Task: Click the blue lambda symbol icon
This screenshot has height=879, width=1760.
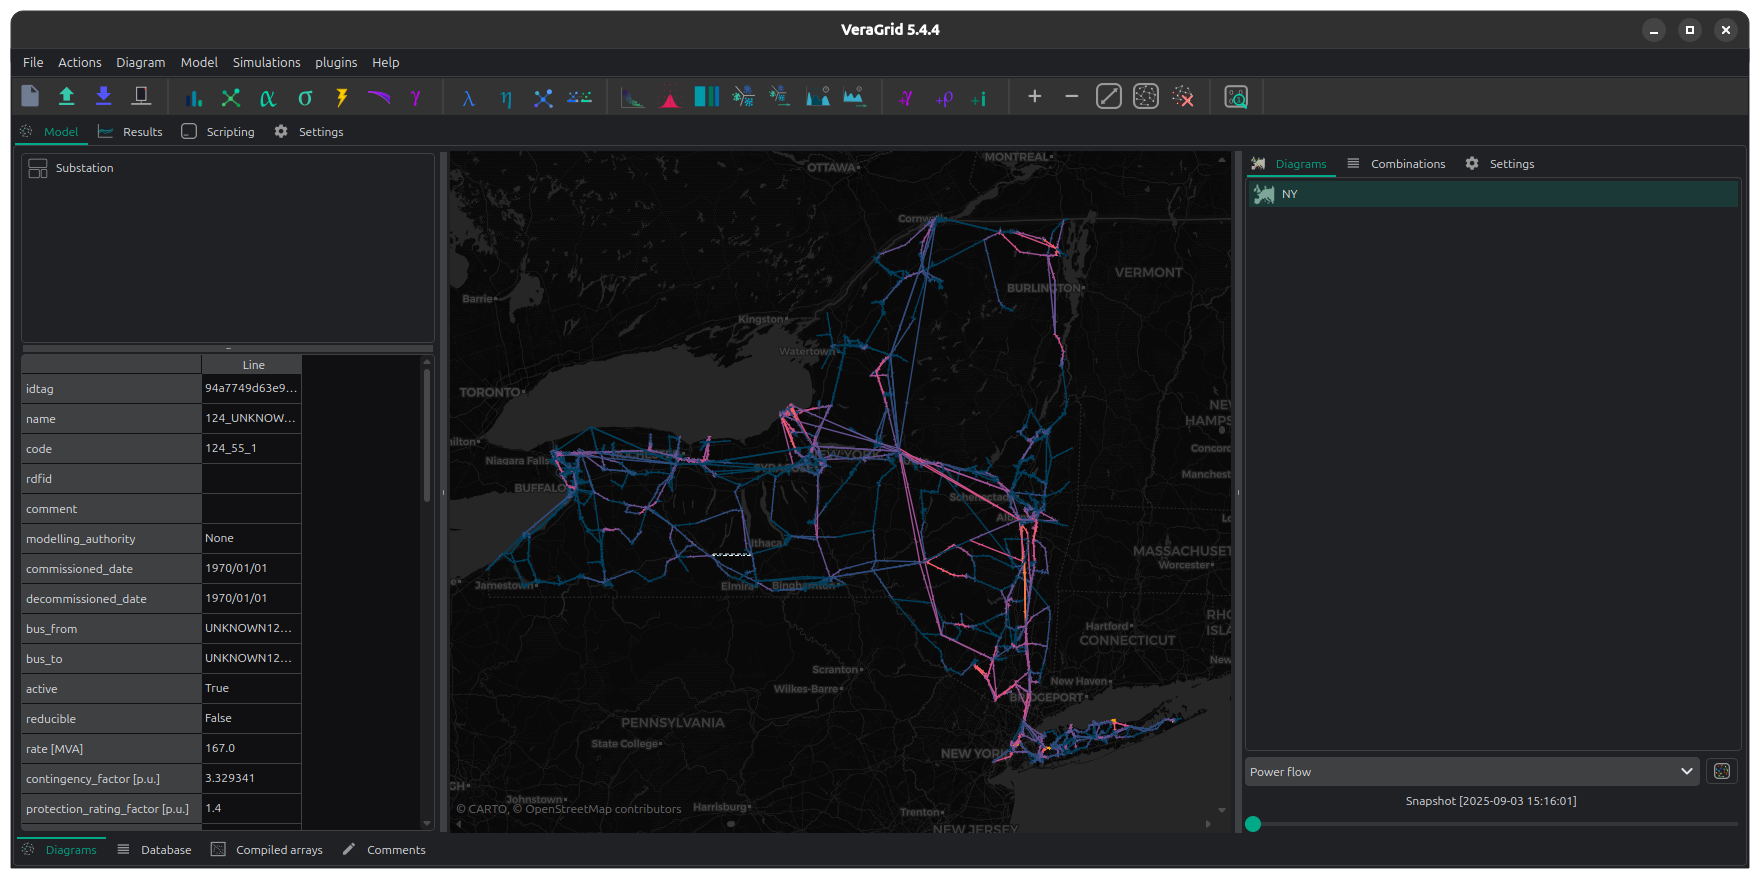Action: [x=468, y=98]
